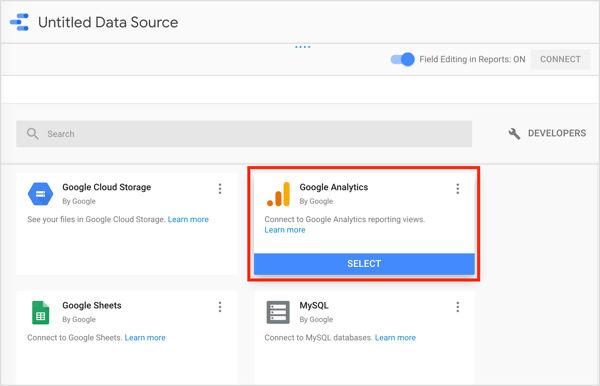
Task: Click the Google Analytics bar chart icon
Action: (x=278, y=194)
